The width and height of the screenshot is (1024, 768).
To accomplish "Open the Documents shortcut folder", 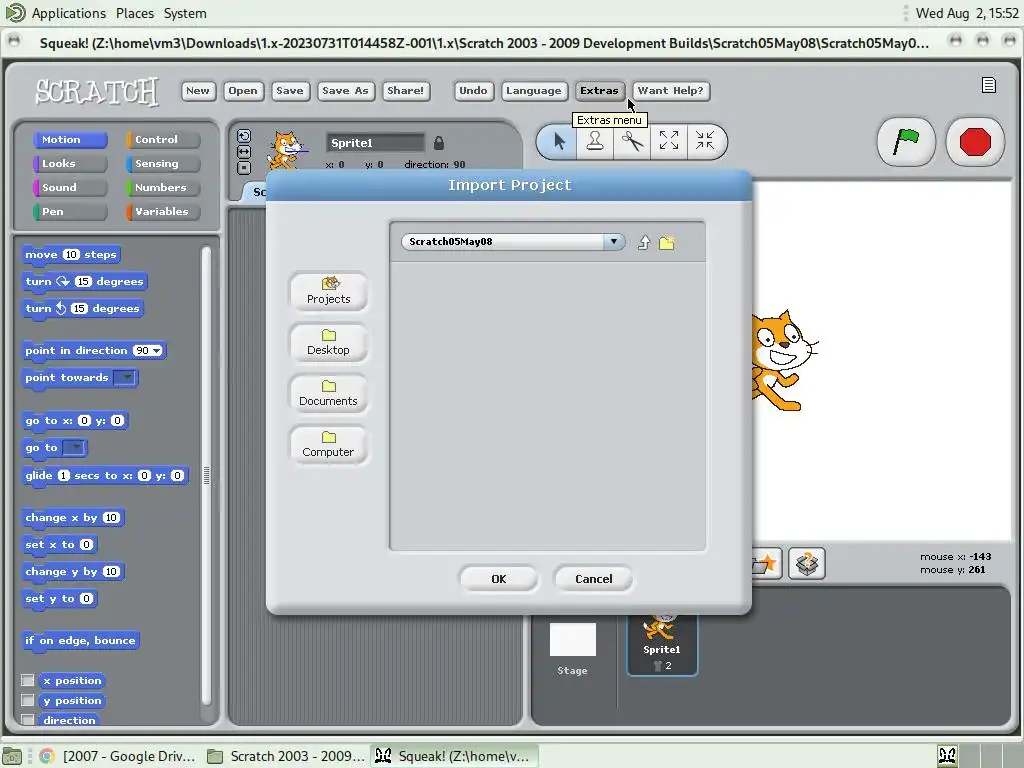I will coord(328,393).
